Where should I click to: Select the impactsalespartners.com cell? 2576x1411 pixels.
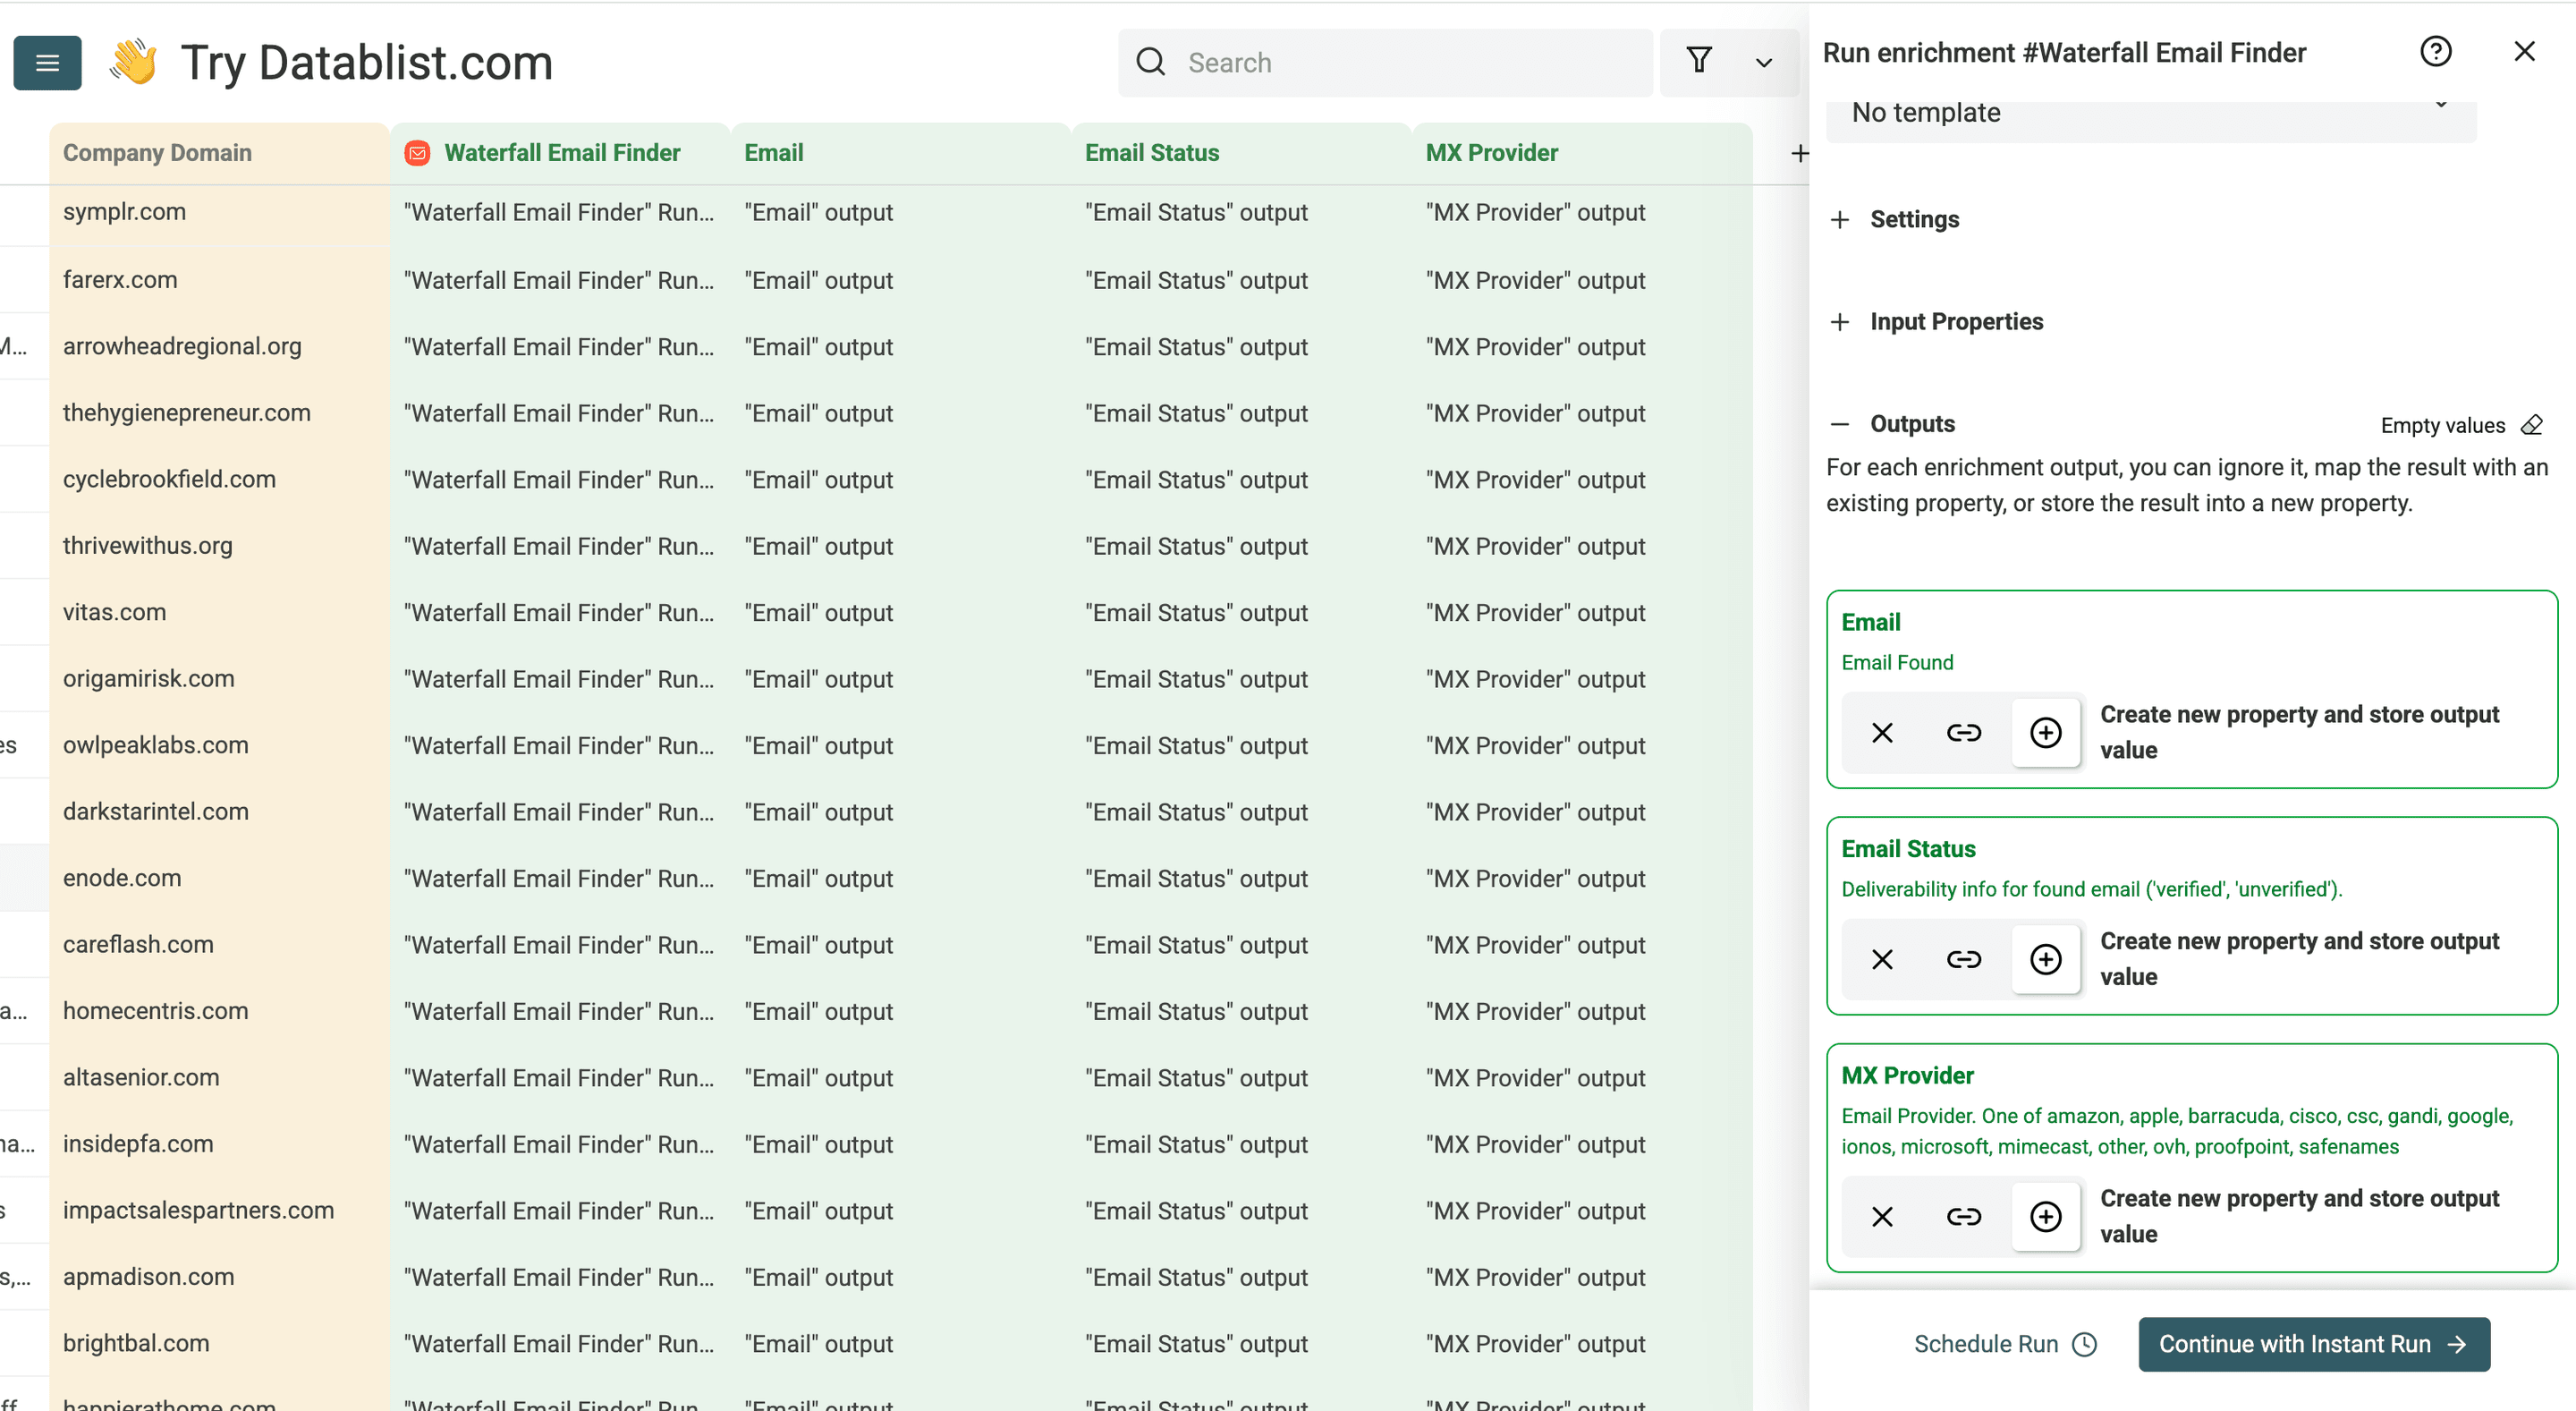point(219,1210)
